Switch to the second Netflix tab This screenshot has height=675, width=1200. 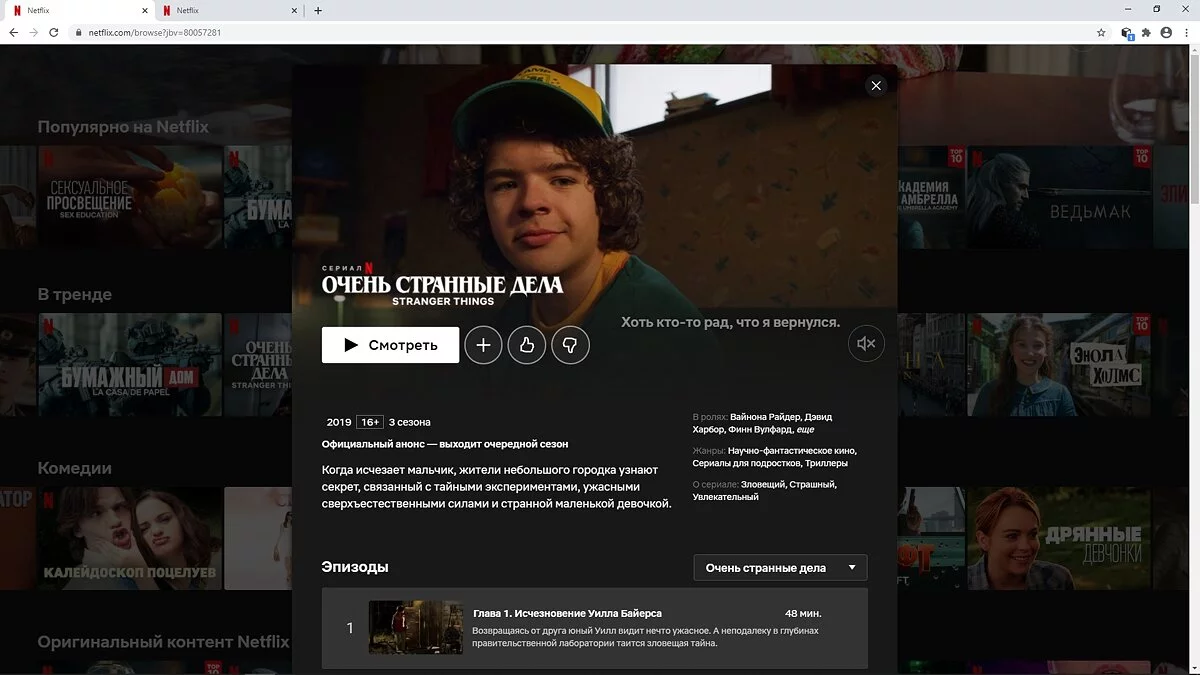[228, 10]
